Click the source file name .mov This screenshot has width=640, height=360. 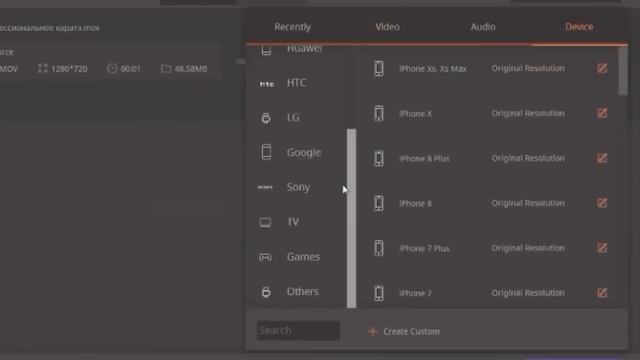click(x=50, y=28)
